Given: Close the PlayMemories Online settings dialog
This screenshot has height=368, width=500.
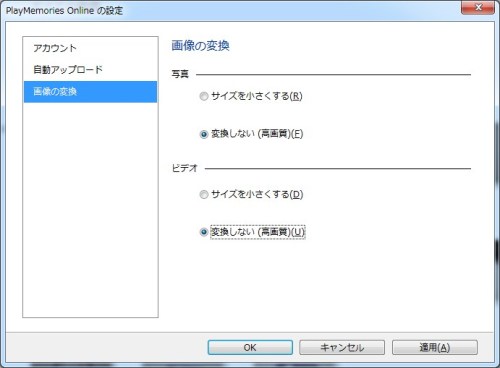Looking at the screenshot, I should coord(478,7).
